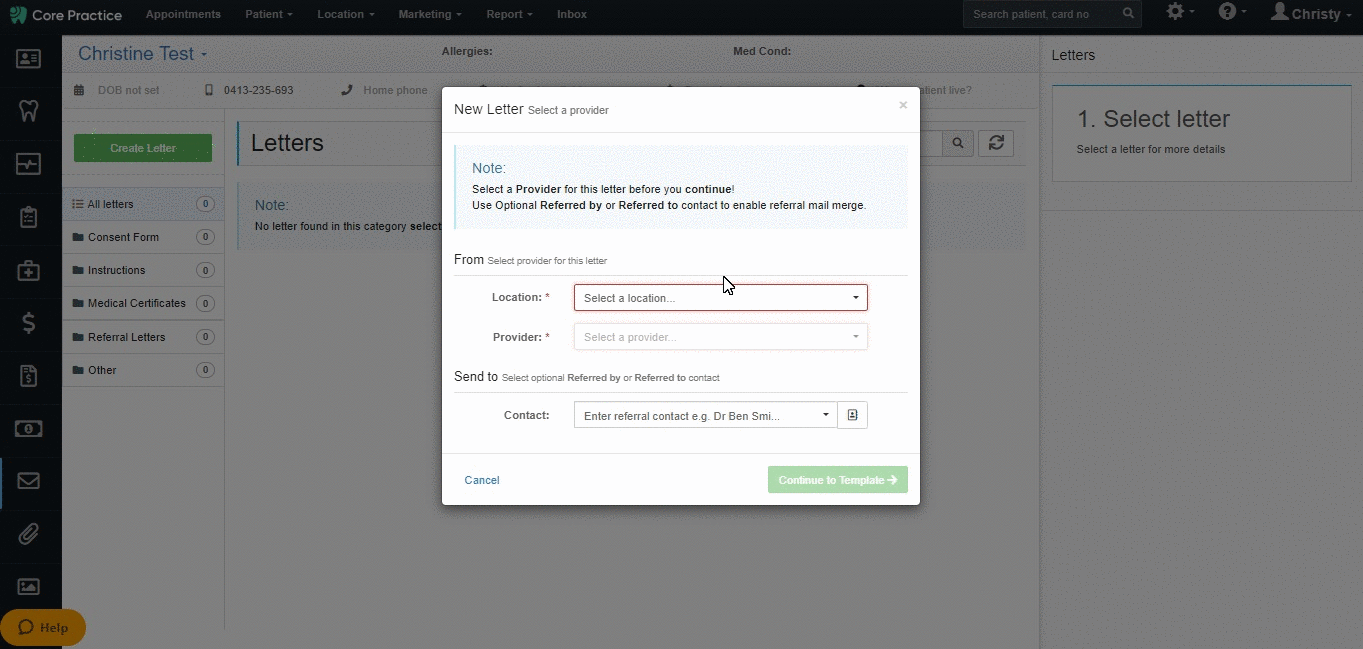Viewport: 1363px width, 649px height.
Task: Open the Patient menu in navigation bar
Action: pos(269,14)
